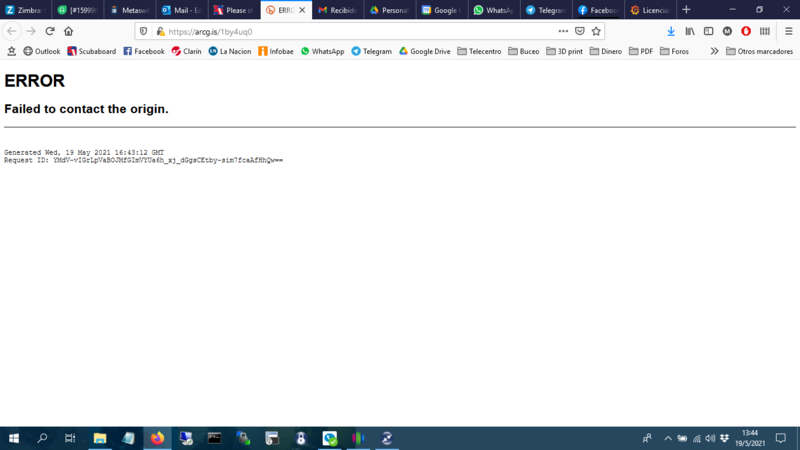Switch to the Google Drive Personal tab

coord(388,10)
